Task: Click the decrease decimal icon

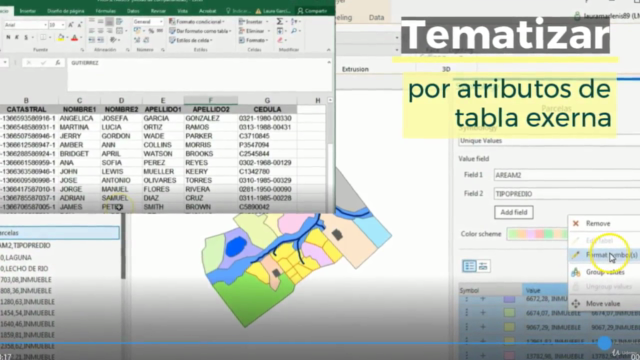Action: (x=146, y=40)
